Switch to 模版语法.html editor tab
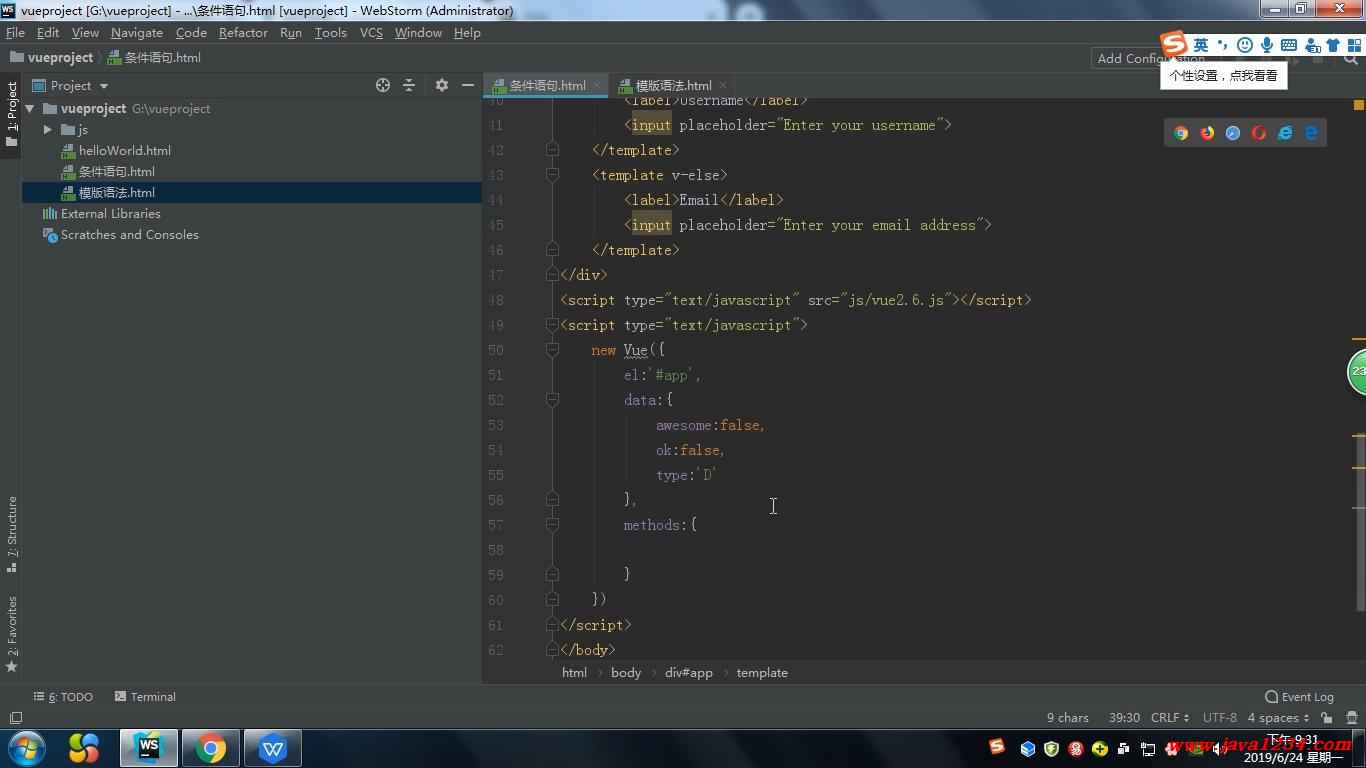This screenshot has width=1366, height=768. pyautogui.click(x=673, y=85)
